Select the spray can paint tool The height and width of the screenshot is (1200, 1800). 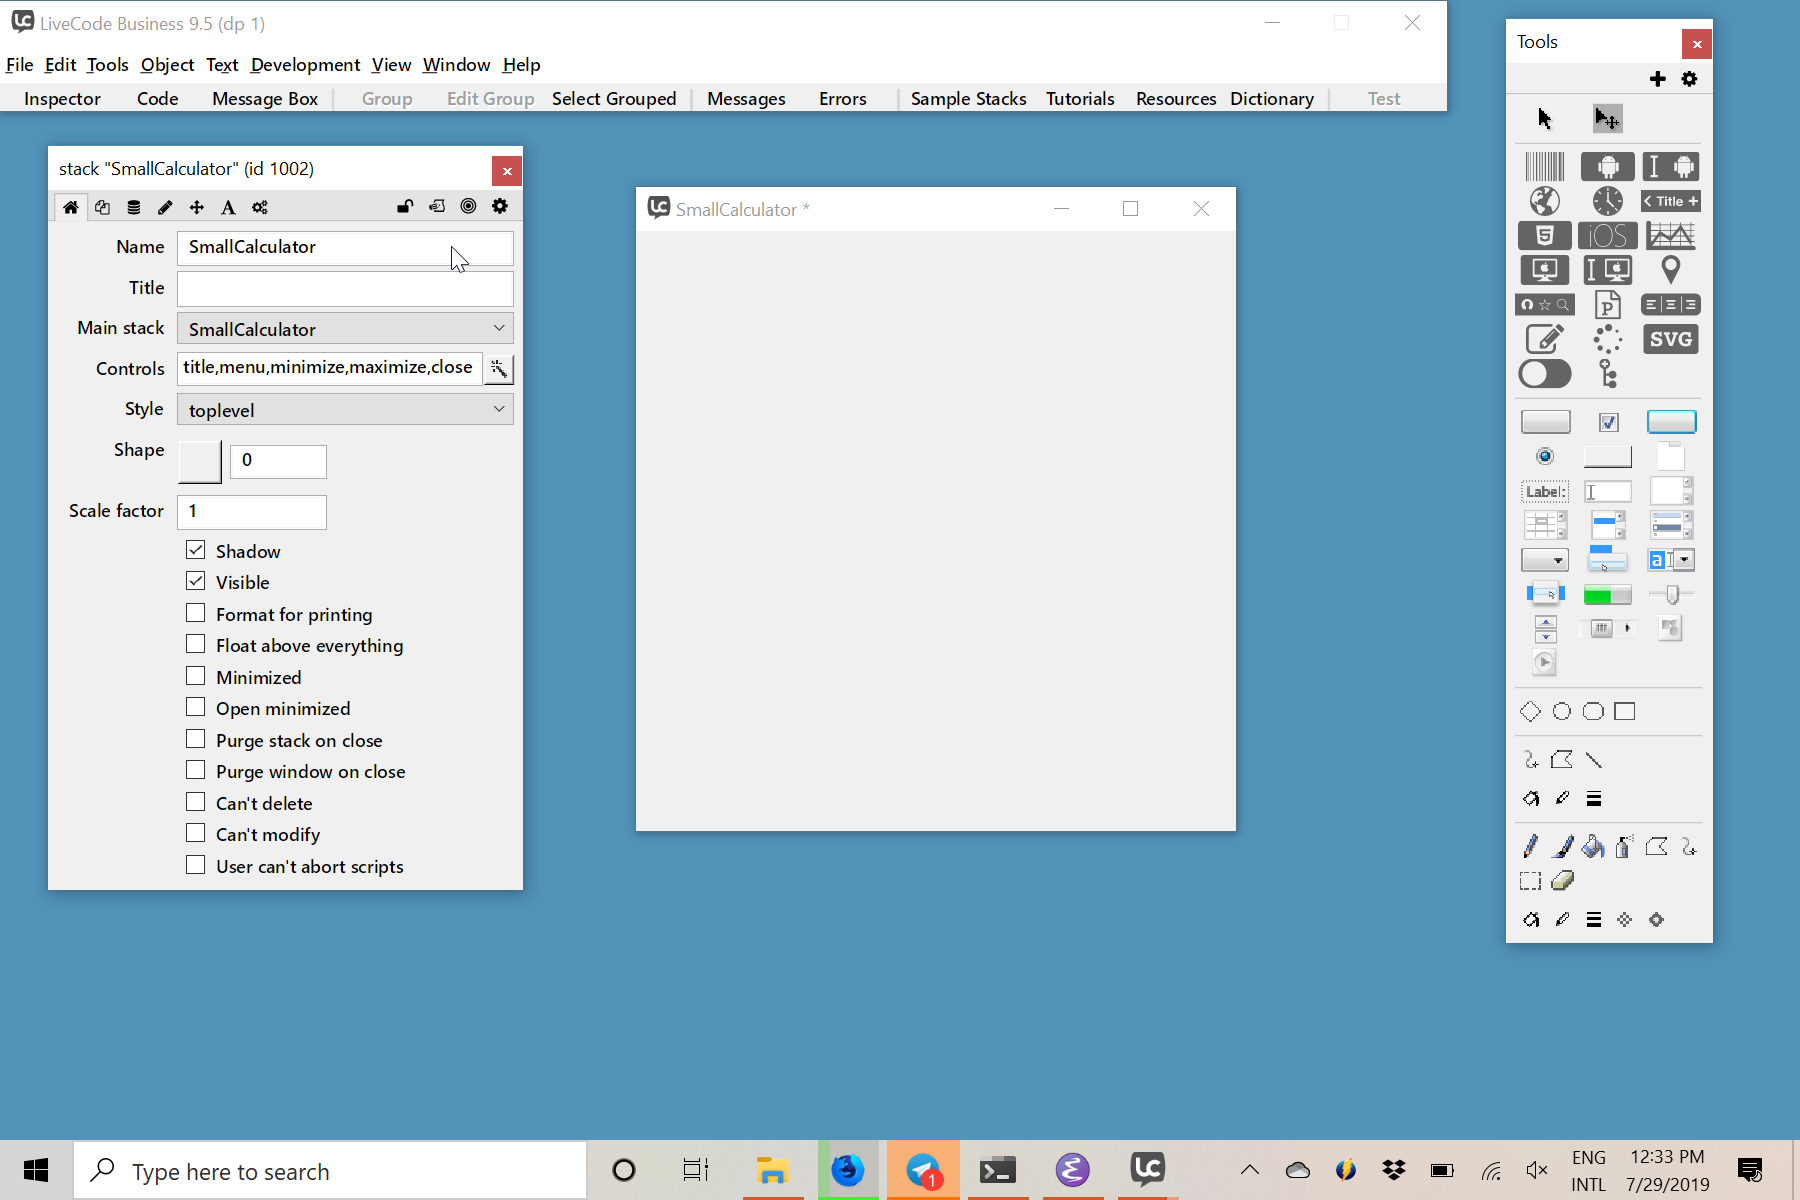click(x=1624, y=848)
